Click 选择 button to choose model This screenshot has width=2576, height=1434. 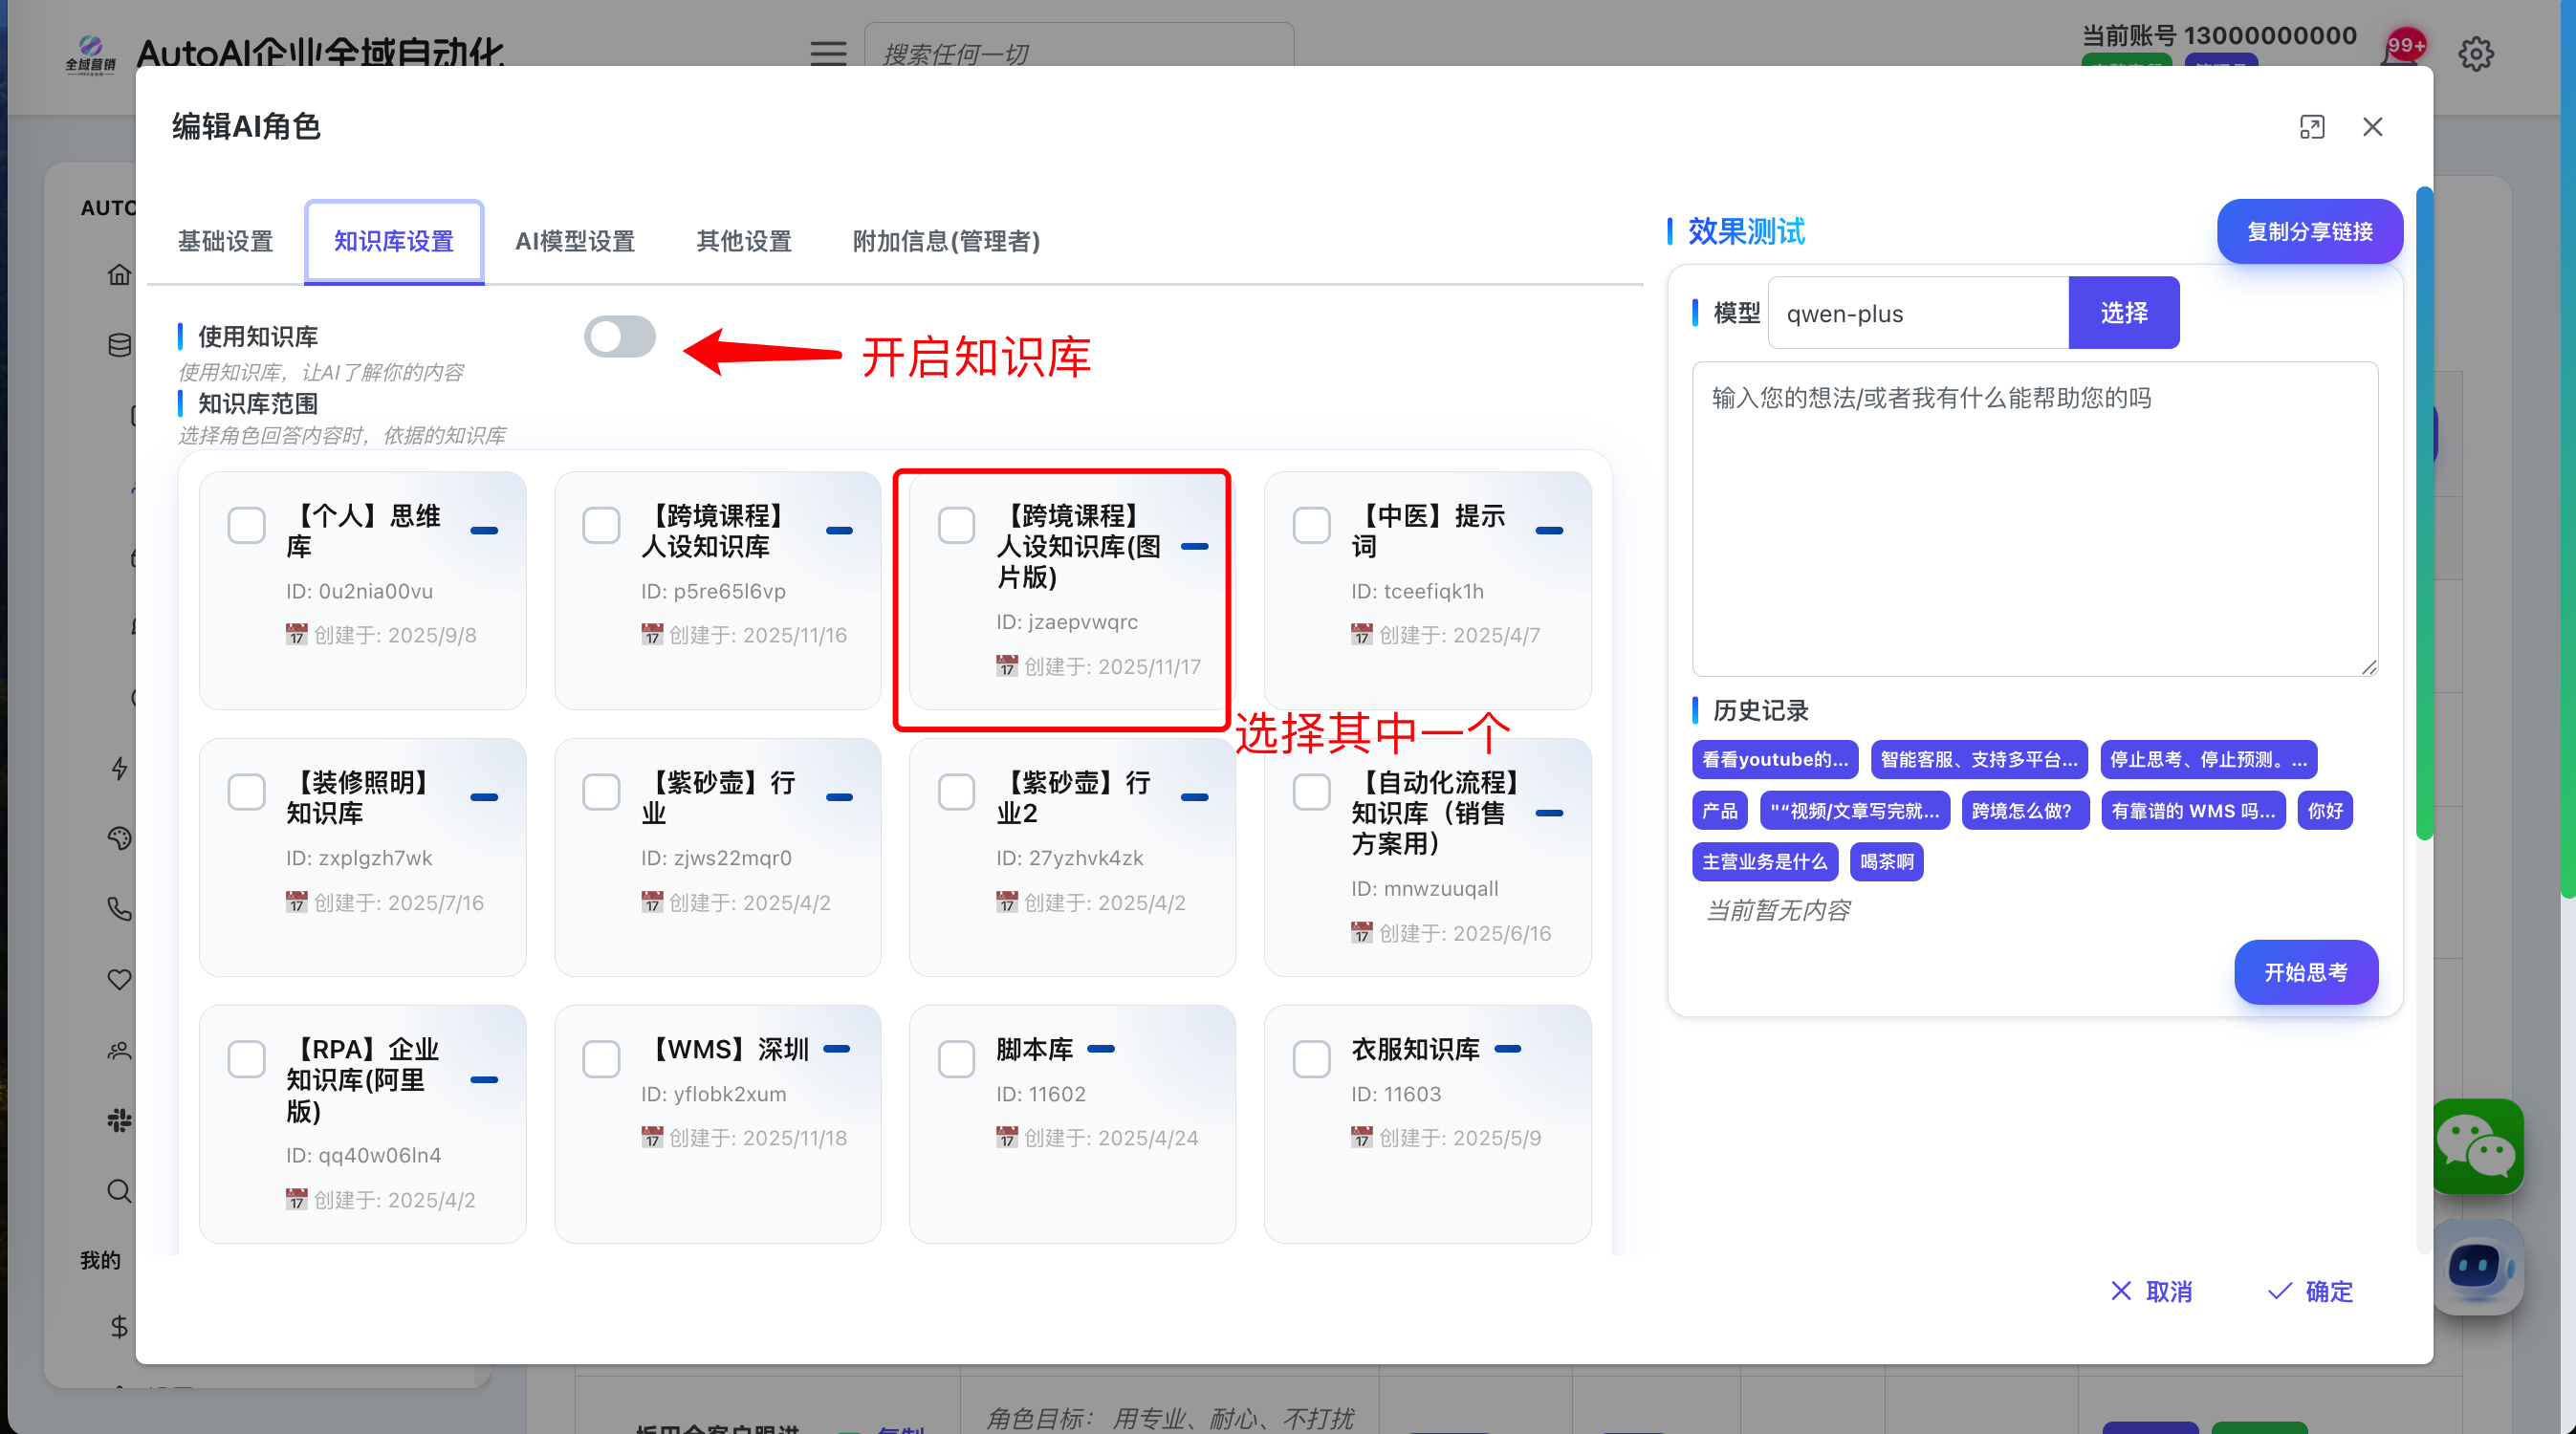(x=2123, y=313)
